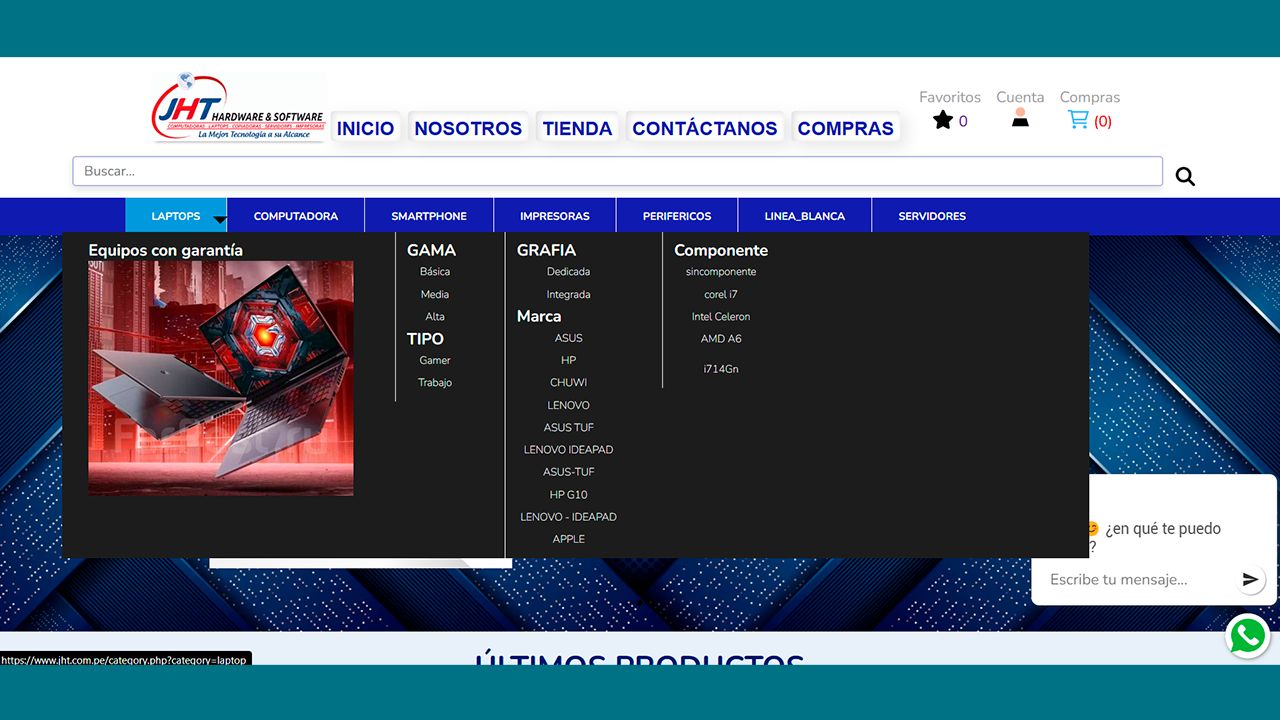Open NOSOTROS page
The width and height of the screenshot is (1280, 720).
(x=468, y=128)
